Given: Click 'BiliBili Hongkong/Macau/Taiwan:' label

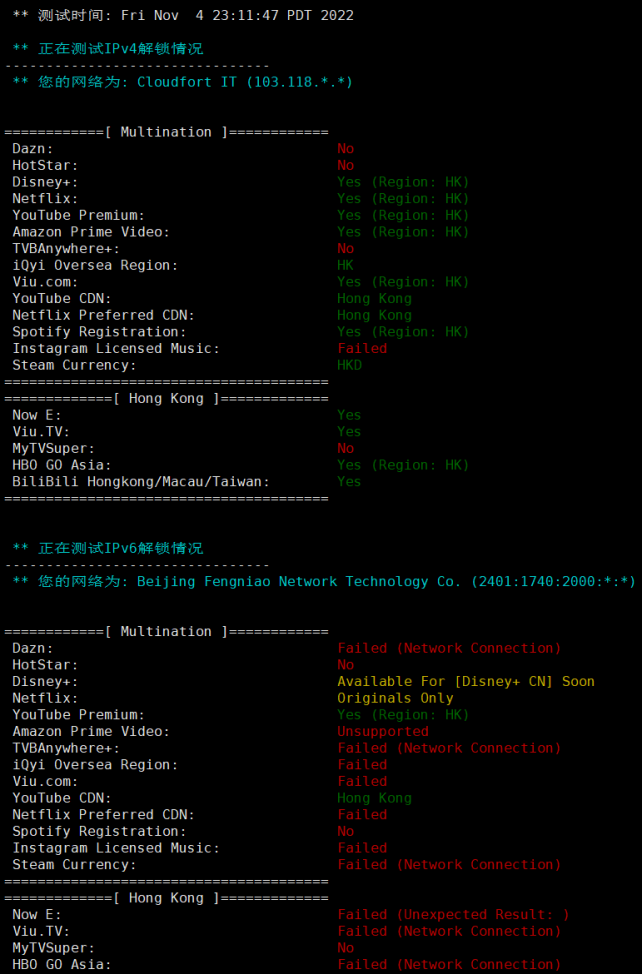Looking at the screenshot, I should (x=141, y=481).
